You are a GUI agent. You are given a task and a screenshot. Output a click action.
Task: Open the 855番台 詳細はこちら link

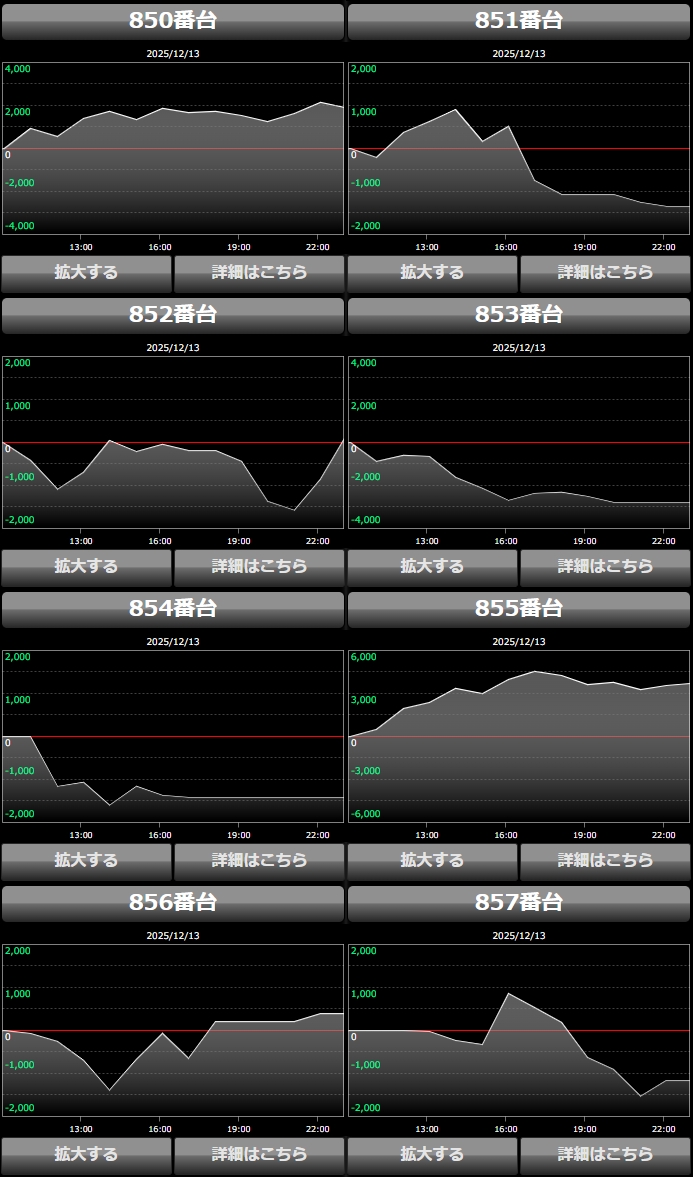(605, 860)
